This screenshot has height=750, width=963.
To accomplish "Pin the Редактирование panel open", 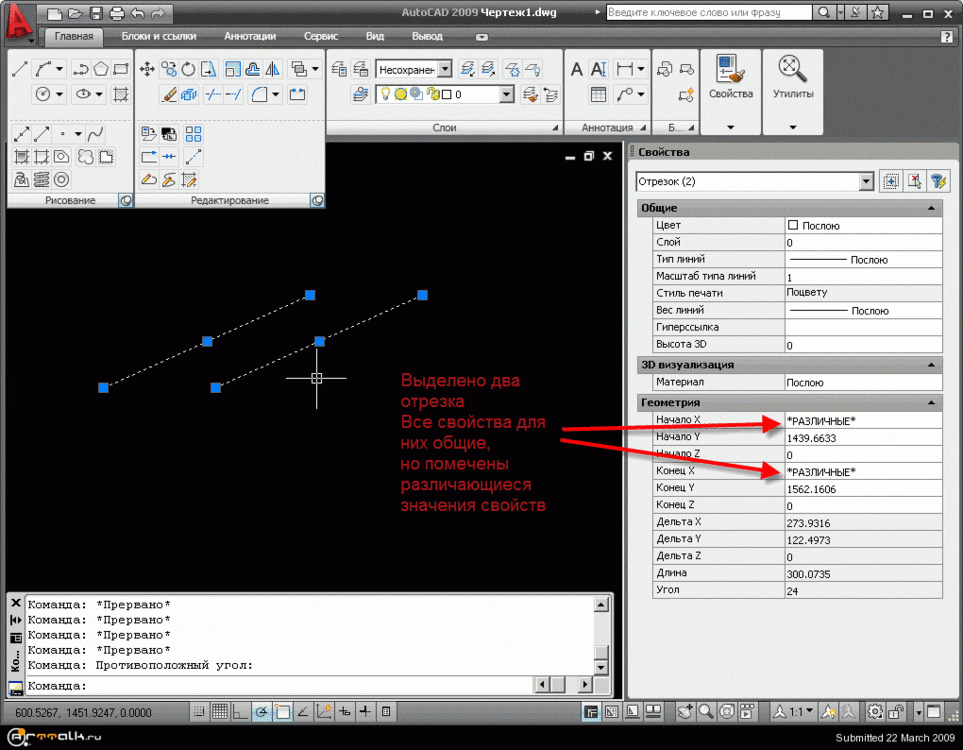I will pos(317,200).
